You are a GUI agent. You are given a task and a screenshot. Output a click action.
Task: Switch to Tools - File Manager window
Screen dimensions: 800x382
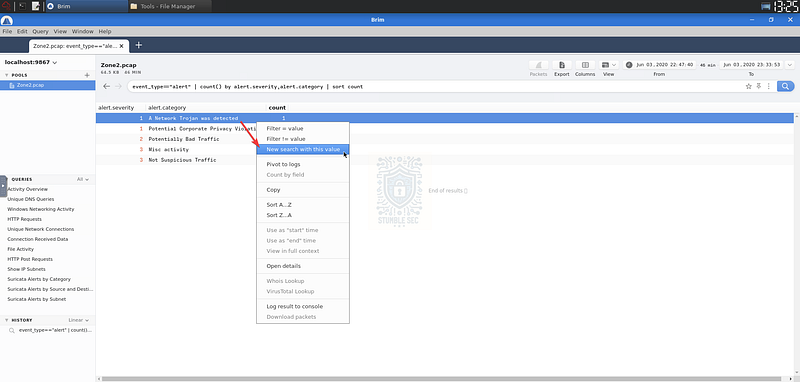170,6
